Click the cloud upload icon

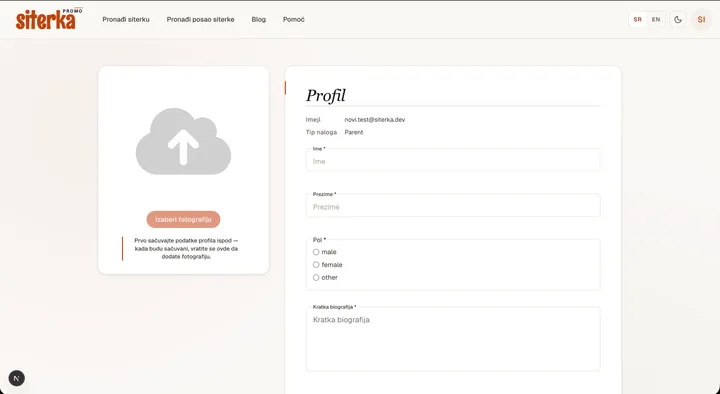[183, 141]
